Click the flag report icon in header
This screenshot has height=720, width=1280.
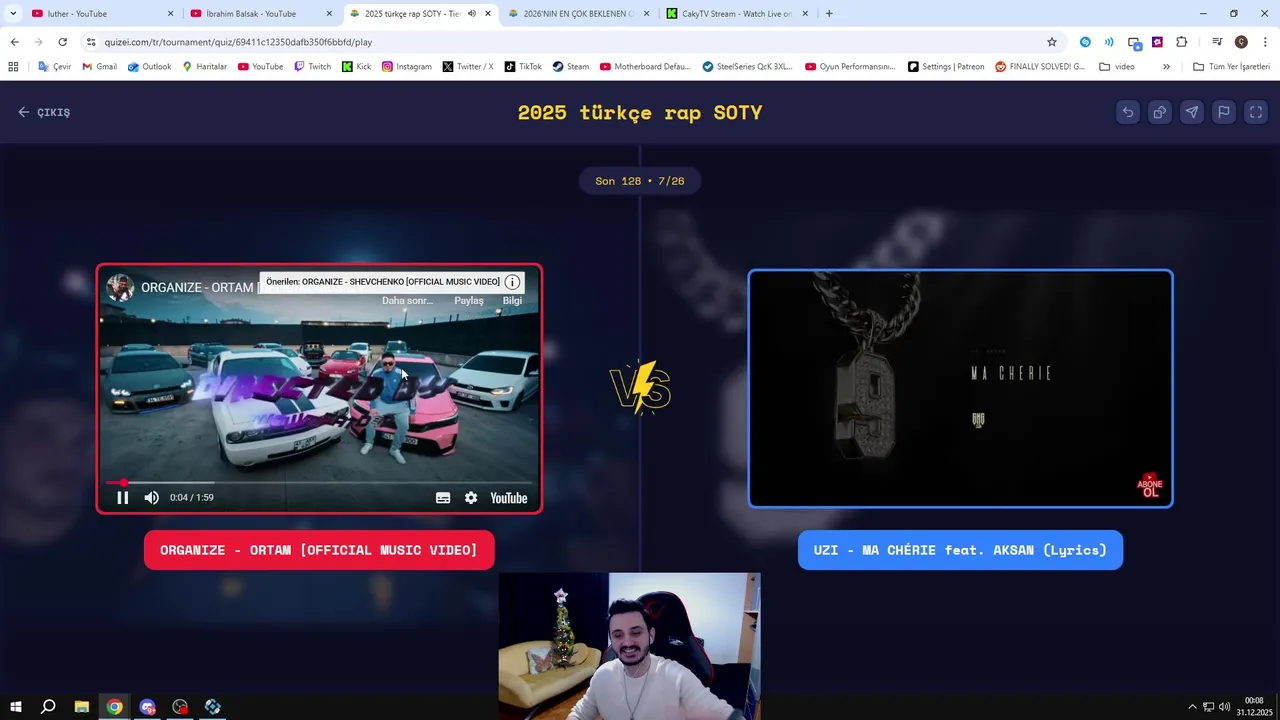click(x=1224, y=112)
